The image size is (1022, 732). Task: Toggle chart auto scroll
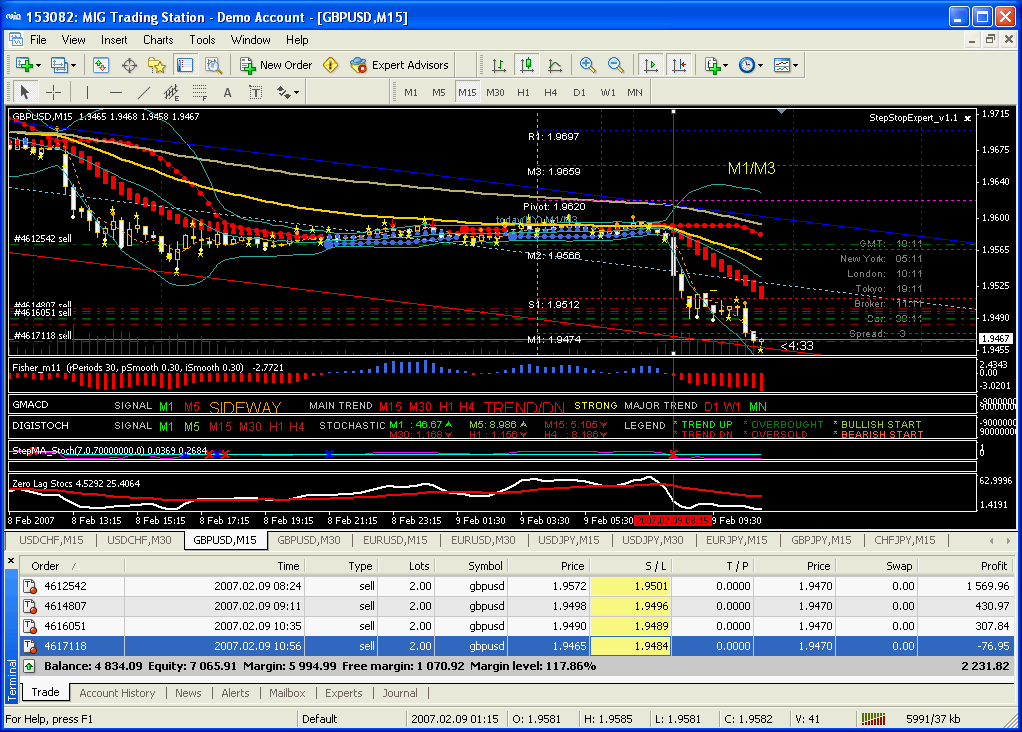point(651,65)
